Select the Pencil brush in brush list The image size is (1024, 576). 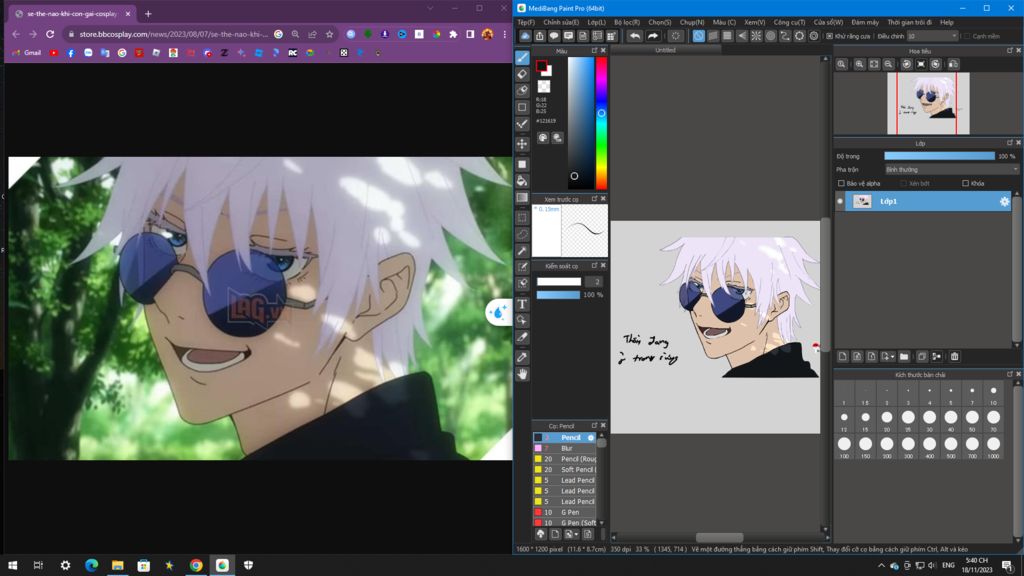[x=566, y=438]
